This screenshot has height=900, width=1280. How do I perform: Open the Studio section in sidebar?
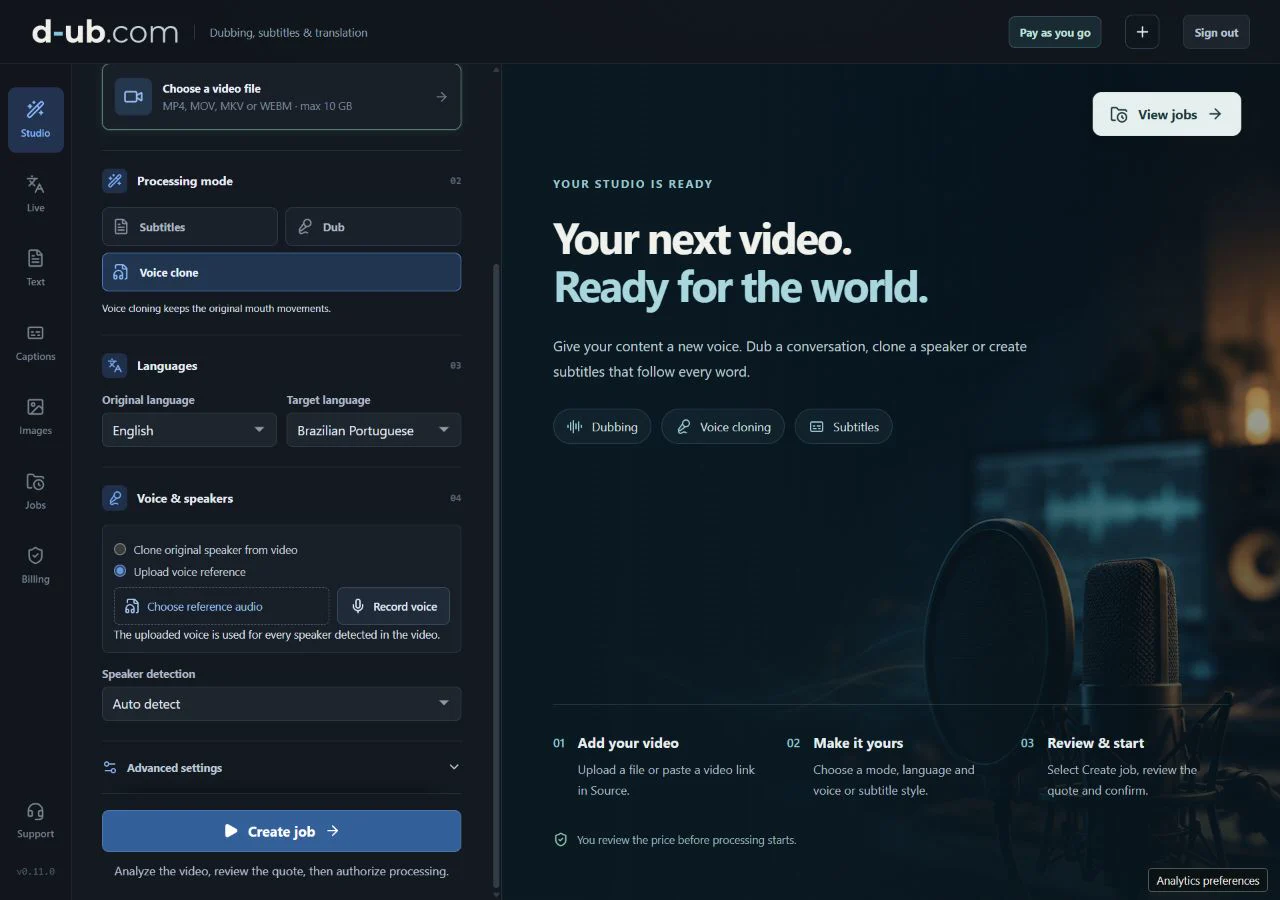(x=36, y=120)
